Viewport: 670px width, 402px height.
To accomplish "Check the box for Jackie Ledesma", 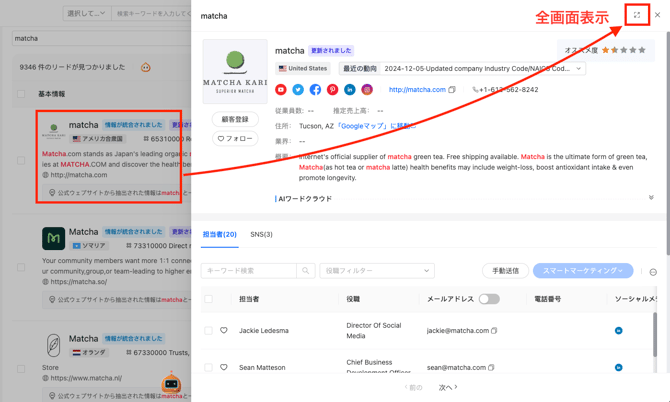I will pyautogui.click(x=209, y=330).
